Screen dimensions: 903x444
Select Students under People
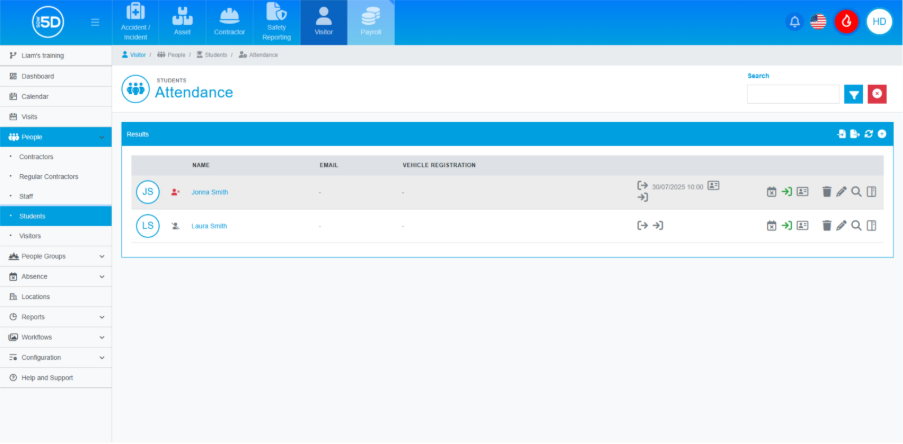(x=56, y=216)
